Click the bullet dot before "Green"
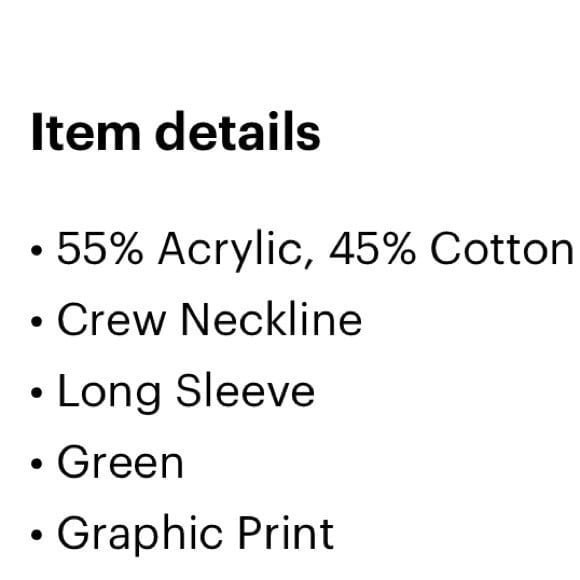The height and width of the screenshot is (580, 580). [37, 464]
